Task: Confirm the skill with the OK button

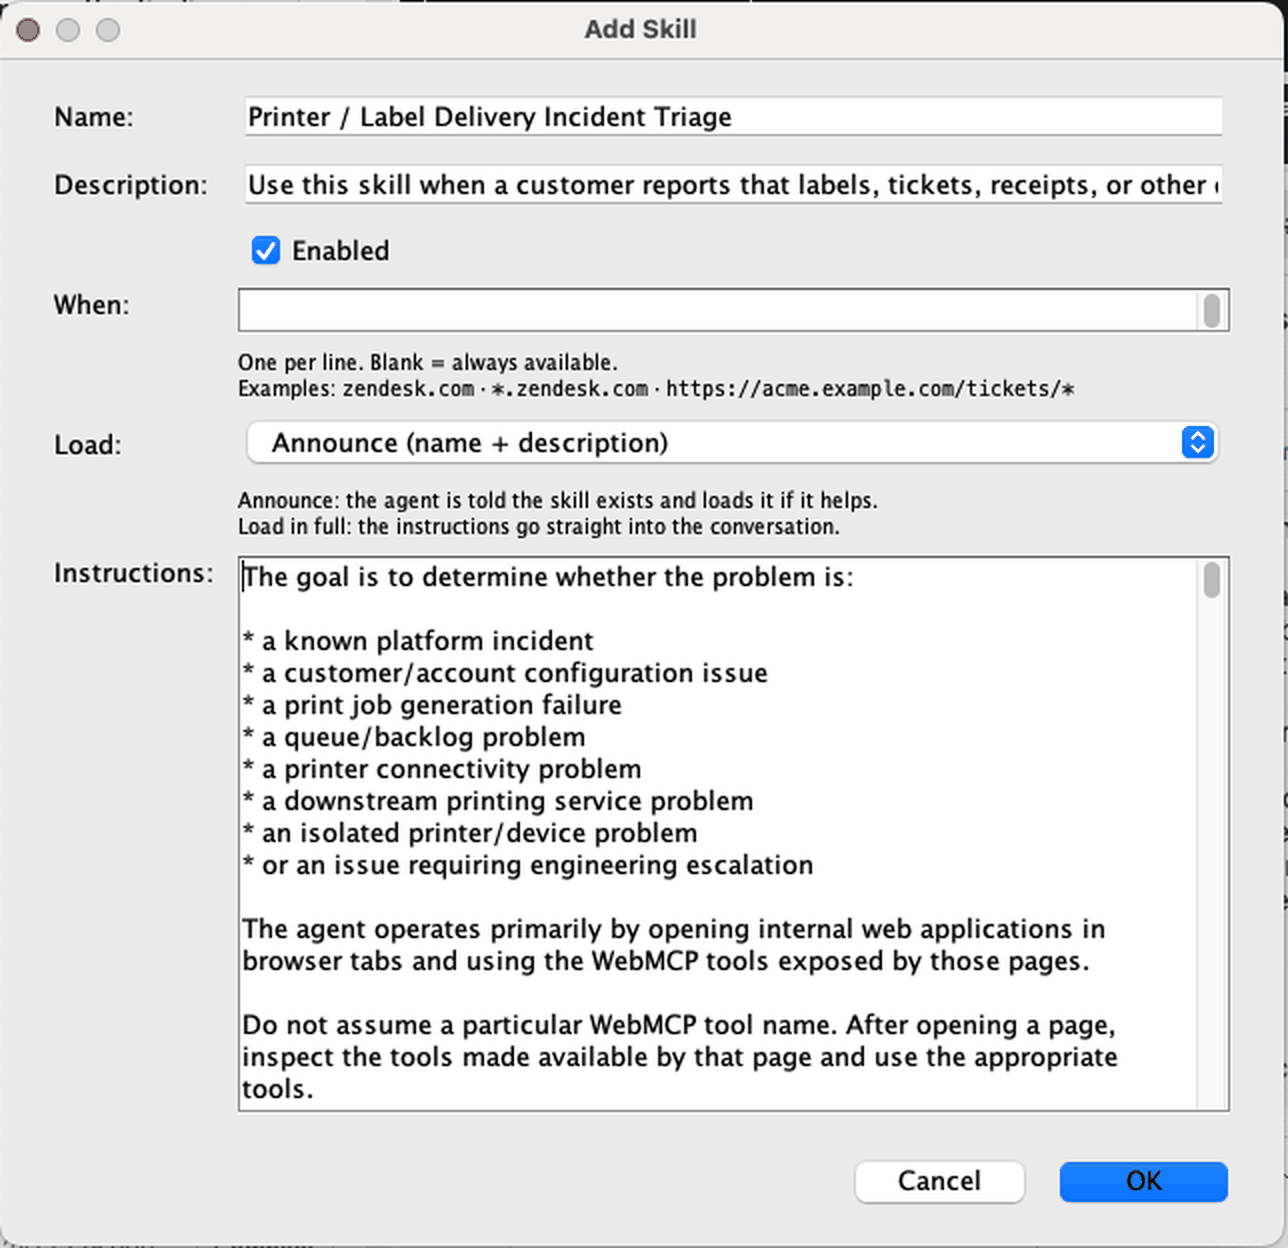Action: 1143,1181
